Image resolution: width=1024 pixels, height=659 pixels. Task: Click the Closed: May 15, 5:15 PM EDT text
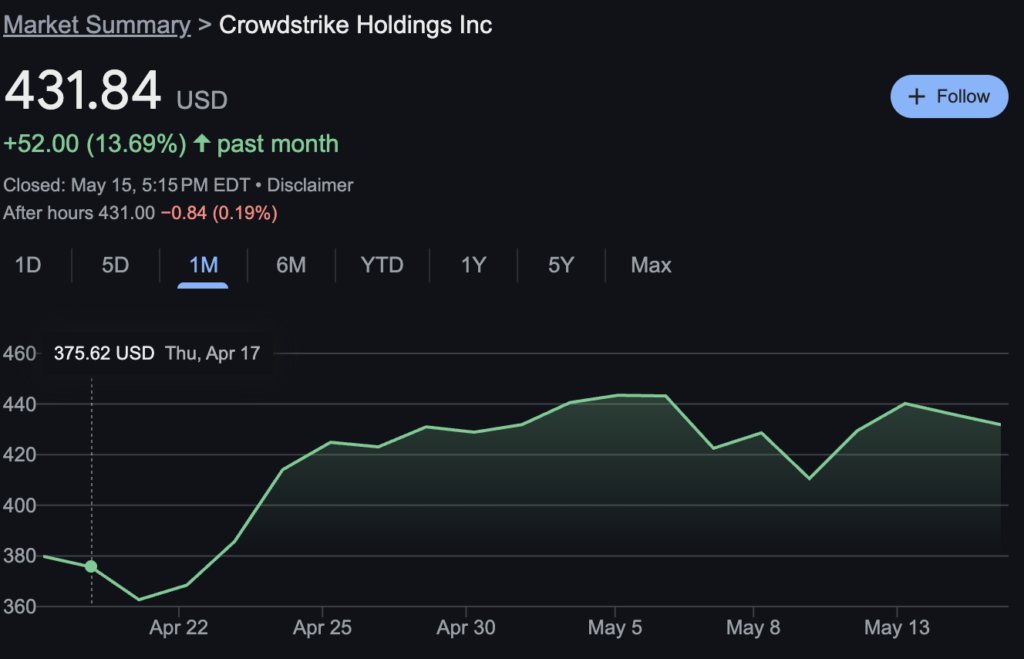pos(127,185)
